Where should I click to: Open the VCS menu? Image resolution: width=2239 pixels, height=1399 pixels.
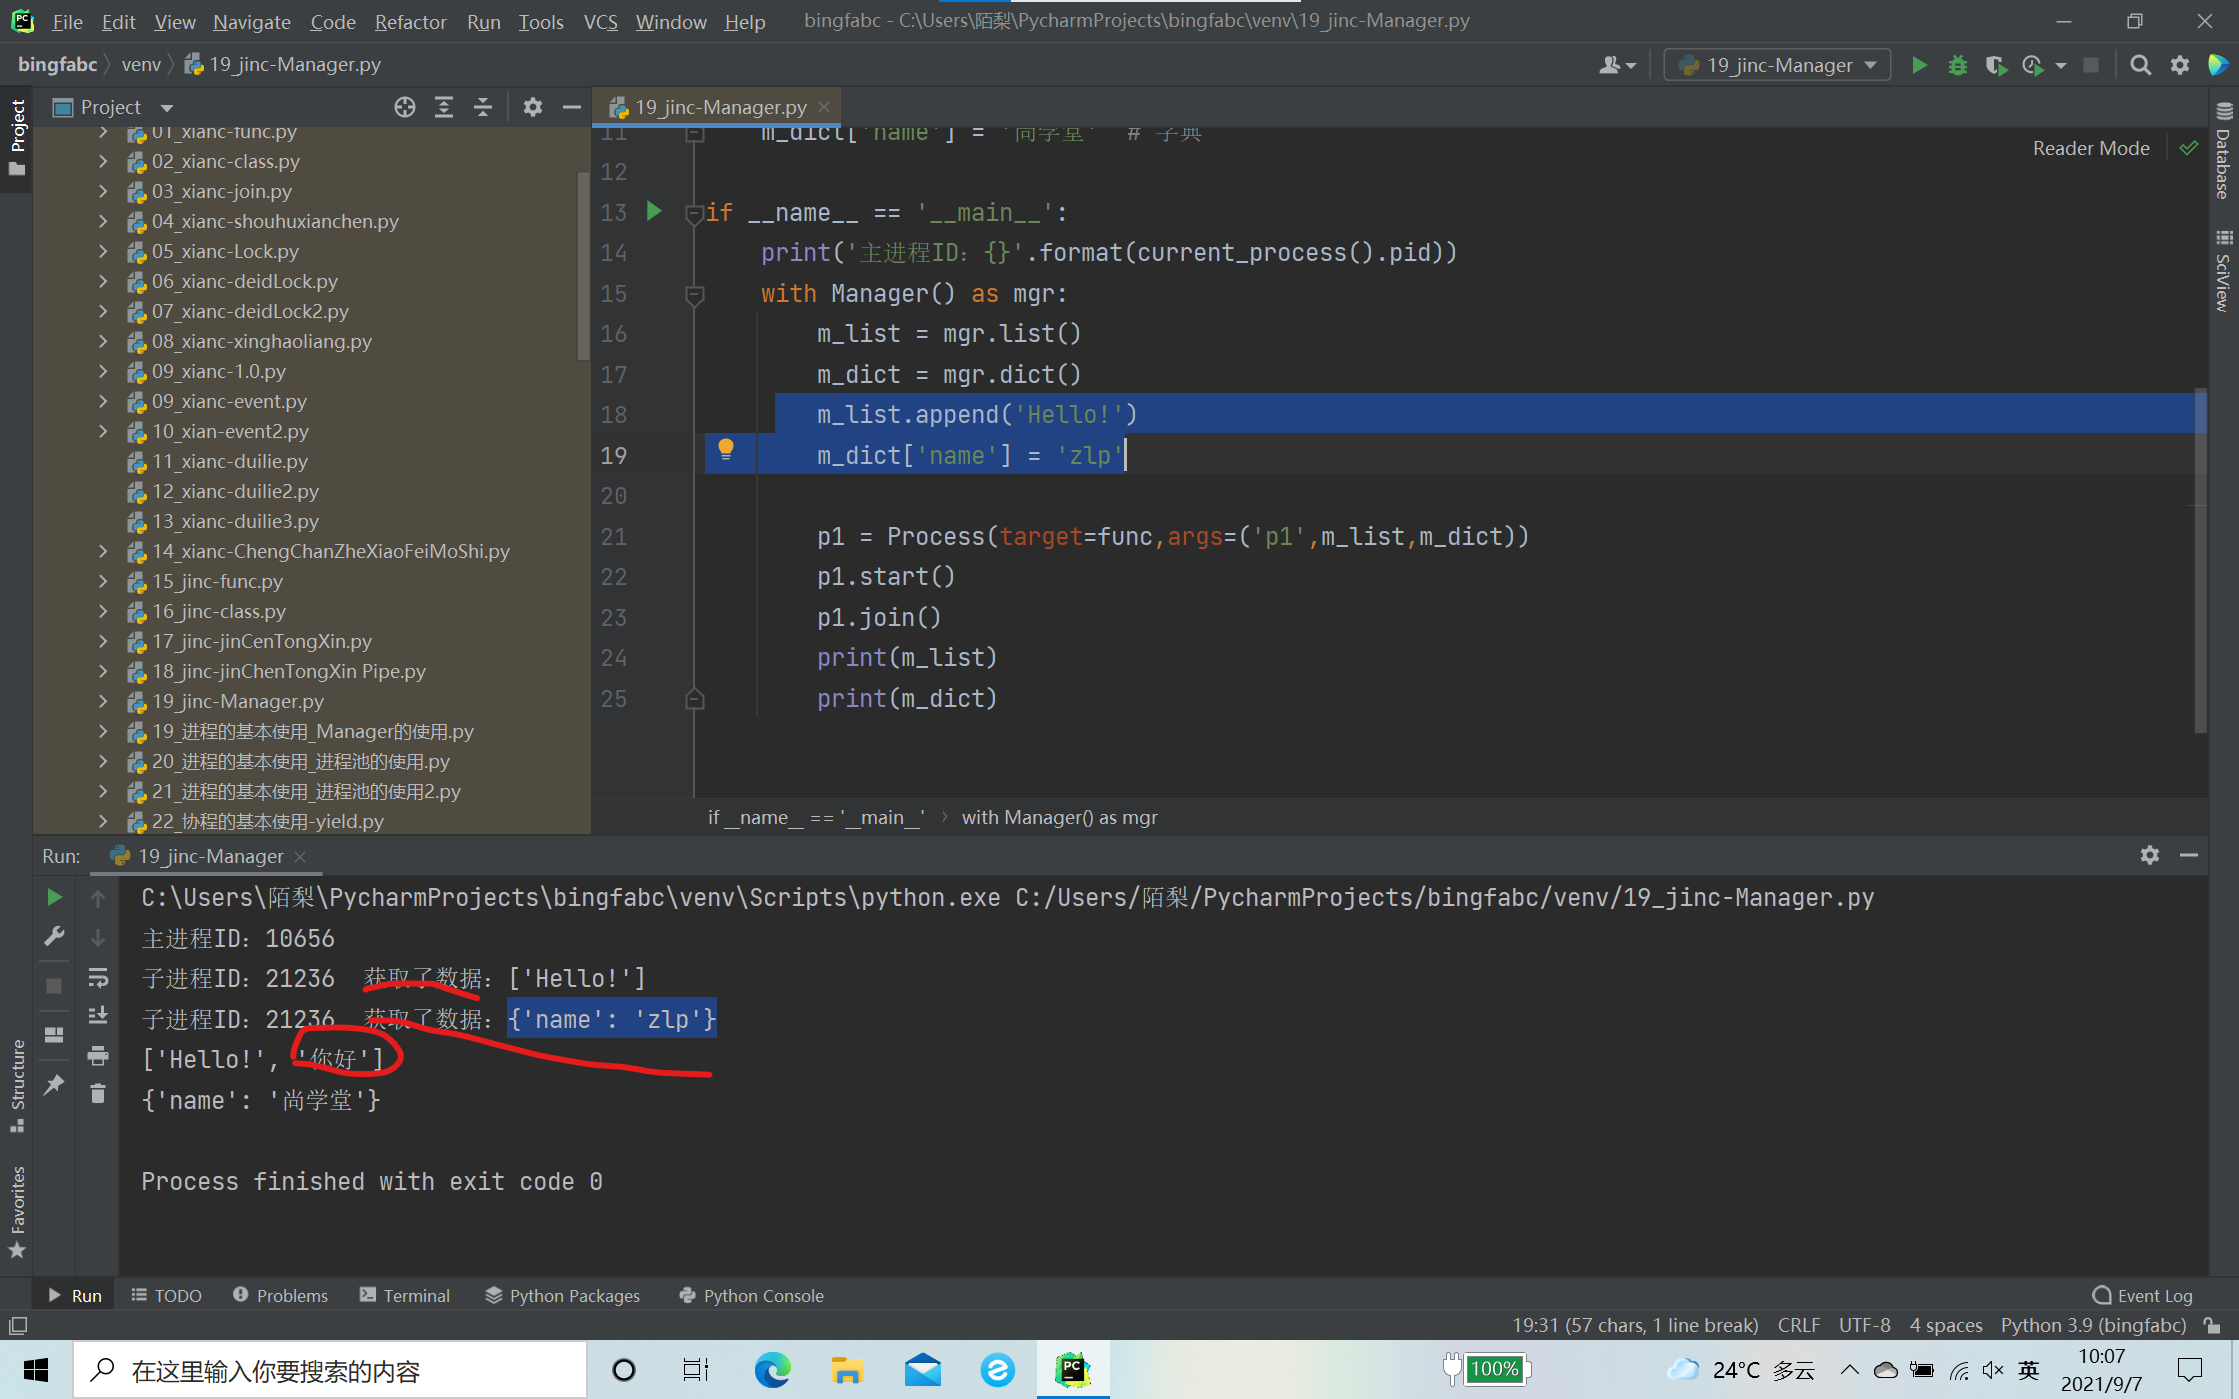pyautogui.click(x=600, y=21)
